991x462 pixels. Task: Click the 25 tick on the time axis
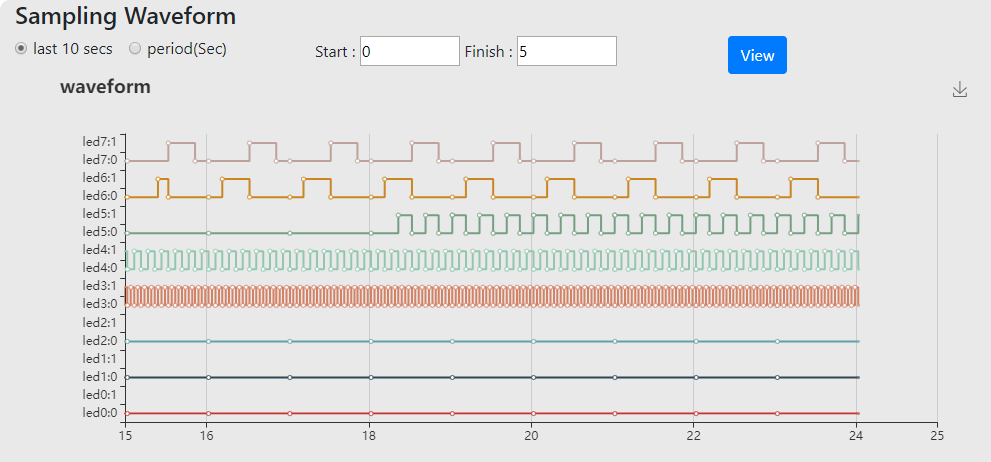coord(937,436)
